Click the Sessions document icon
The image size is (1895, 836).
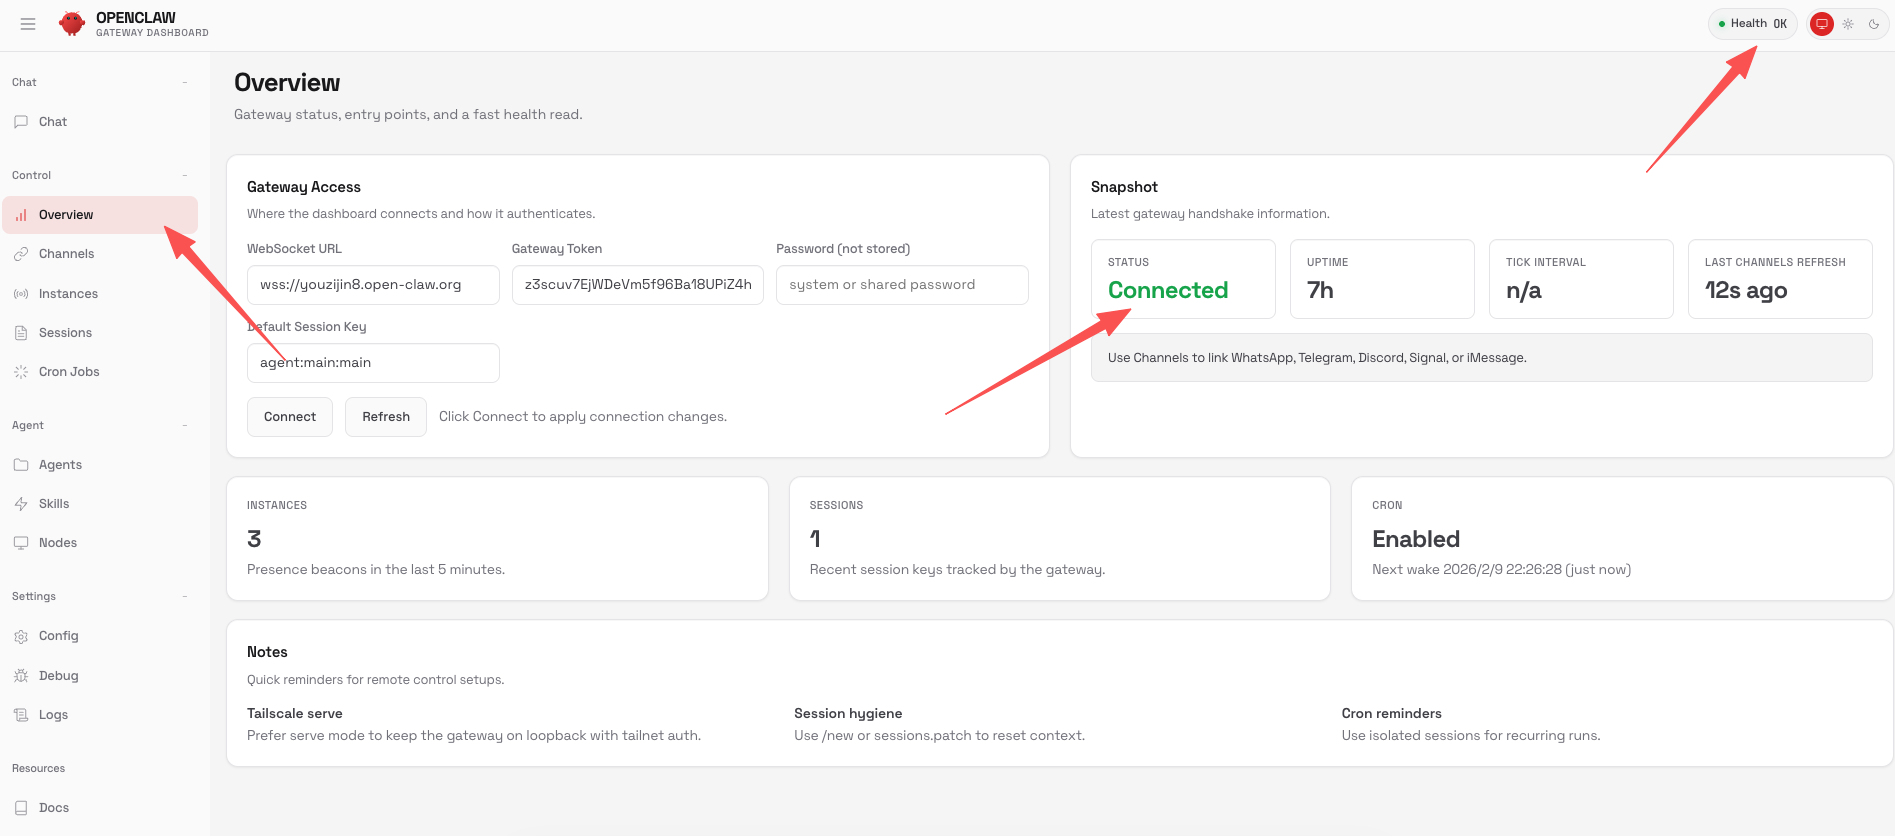(21, 333)
